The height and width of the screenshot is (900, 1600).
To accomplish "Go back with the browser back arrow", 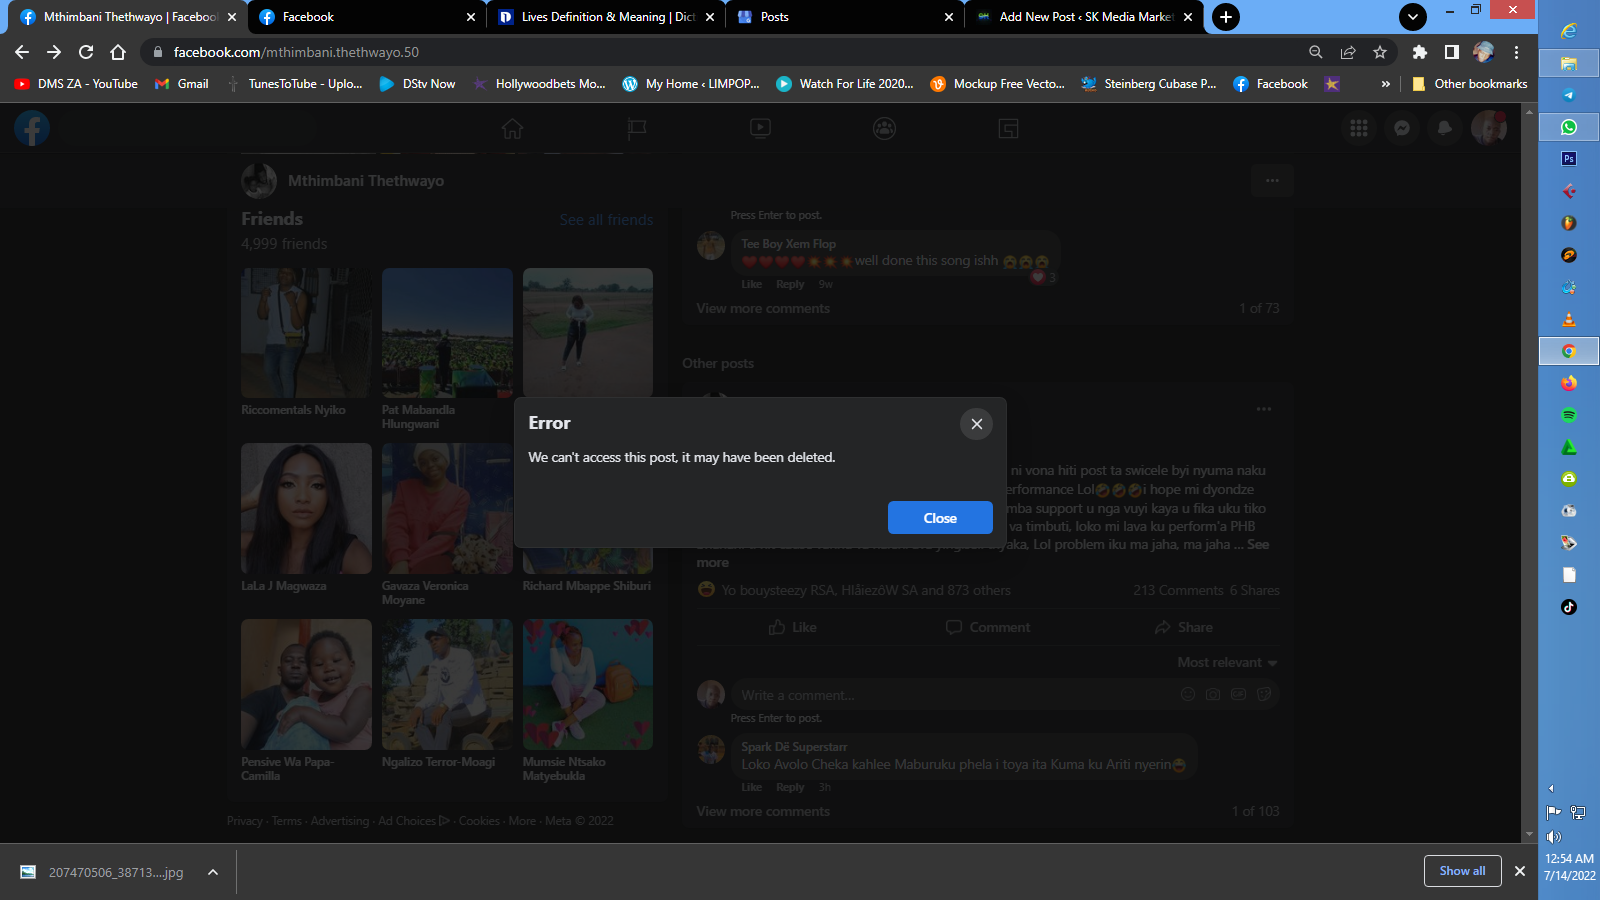I will click(22, 52).
